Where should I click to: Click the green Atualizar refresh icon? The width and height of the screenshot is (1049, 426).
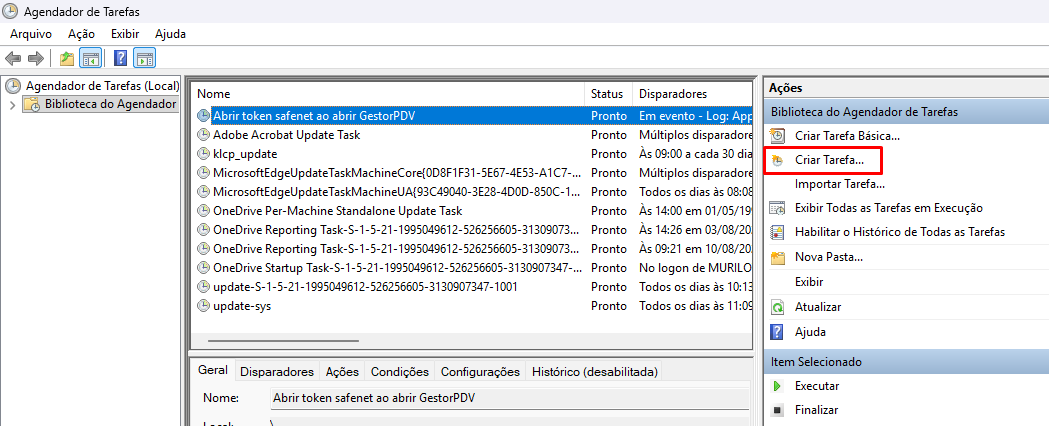(778, 307)
